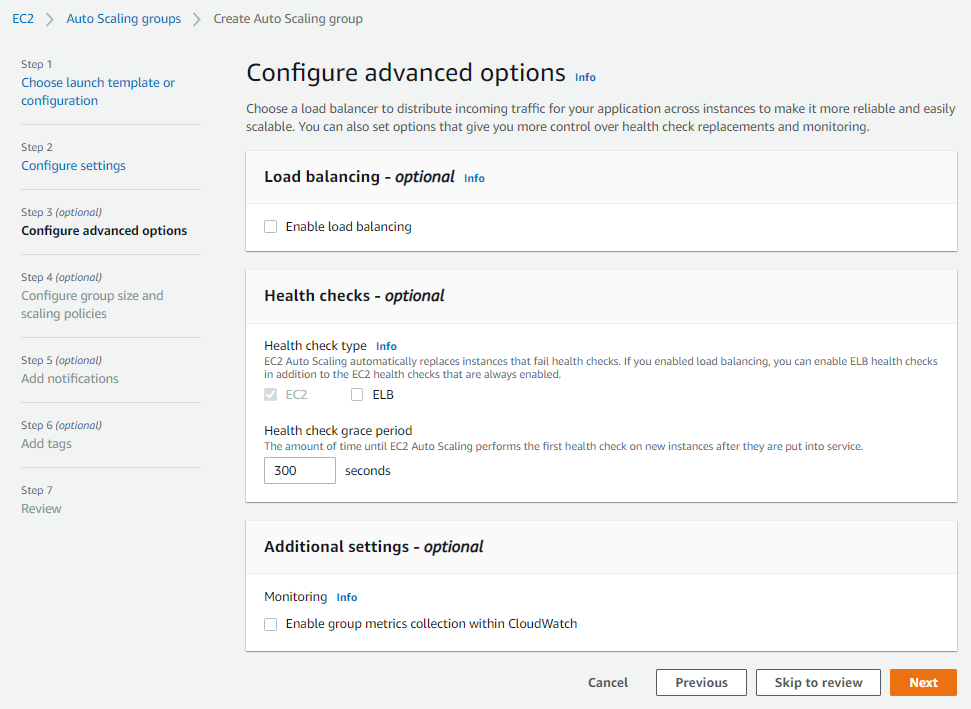Image resolution: width=971 pixels, height=709 pixels.
Task: Click the Previous button
Action: coord(701,682)
